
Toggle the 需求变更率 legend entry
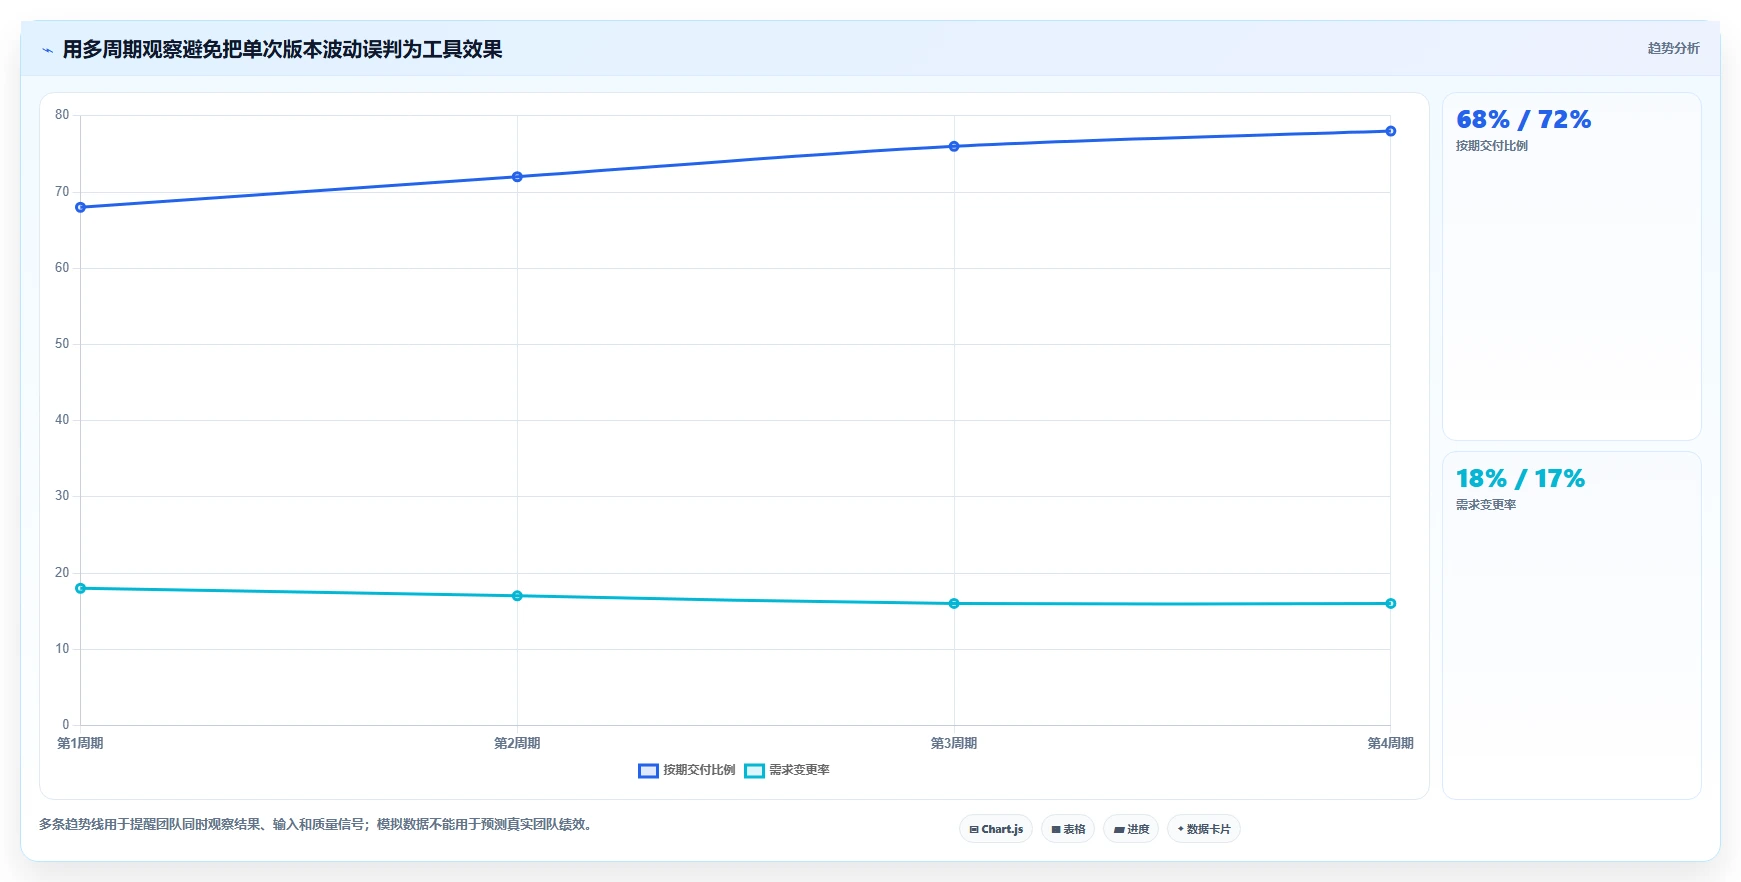click(x=787, y=770)
